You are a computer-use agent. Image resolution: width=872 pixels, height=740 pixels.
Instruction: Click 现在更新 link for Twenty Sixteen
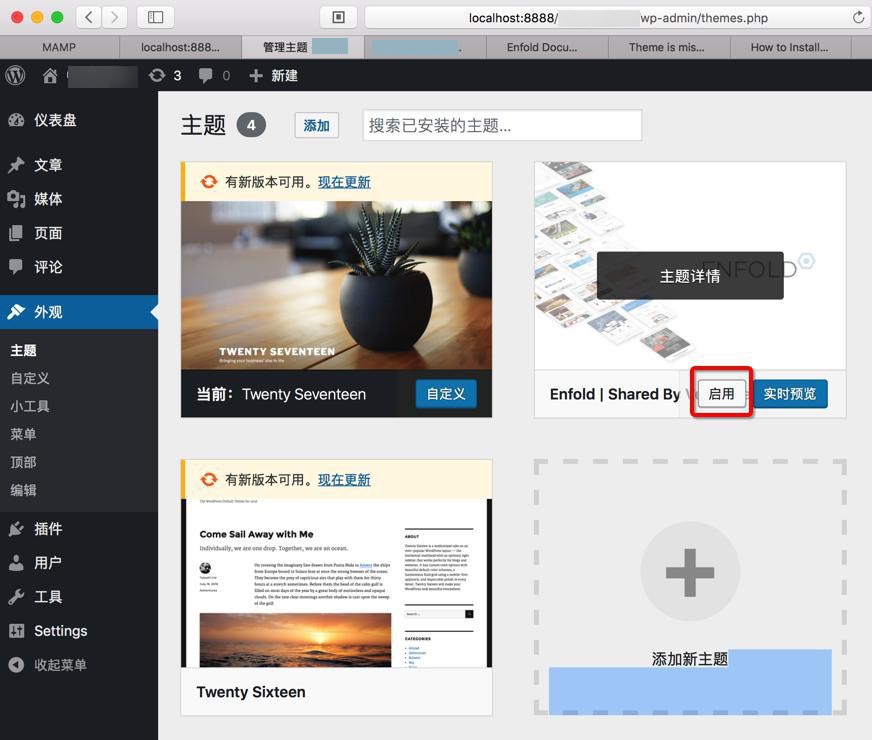[x=344, y=479]
